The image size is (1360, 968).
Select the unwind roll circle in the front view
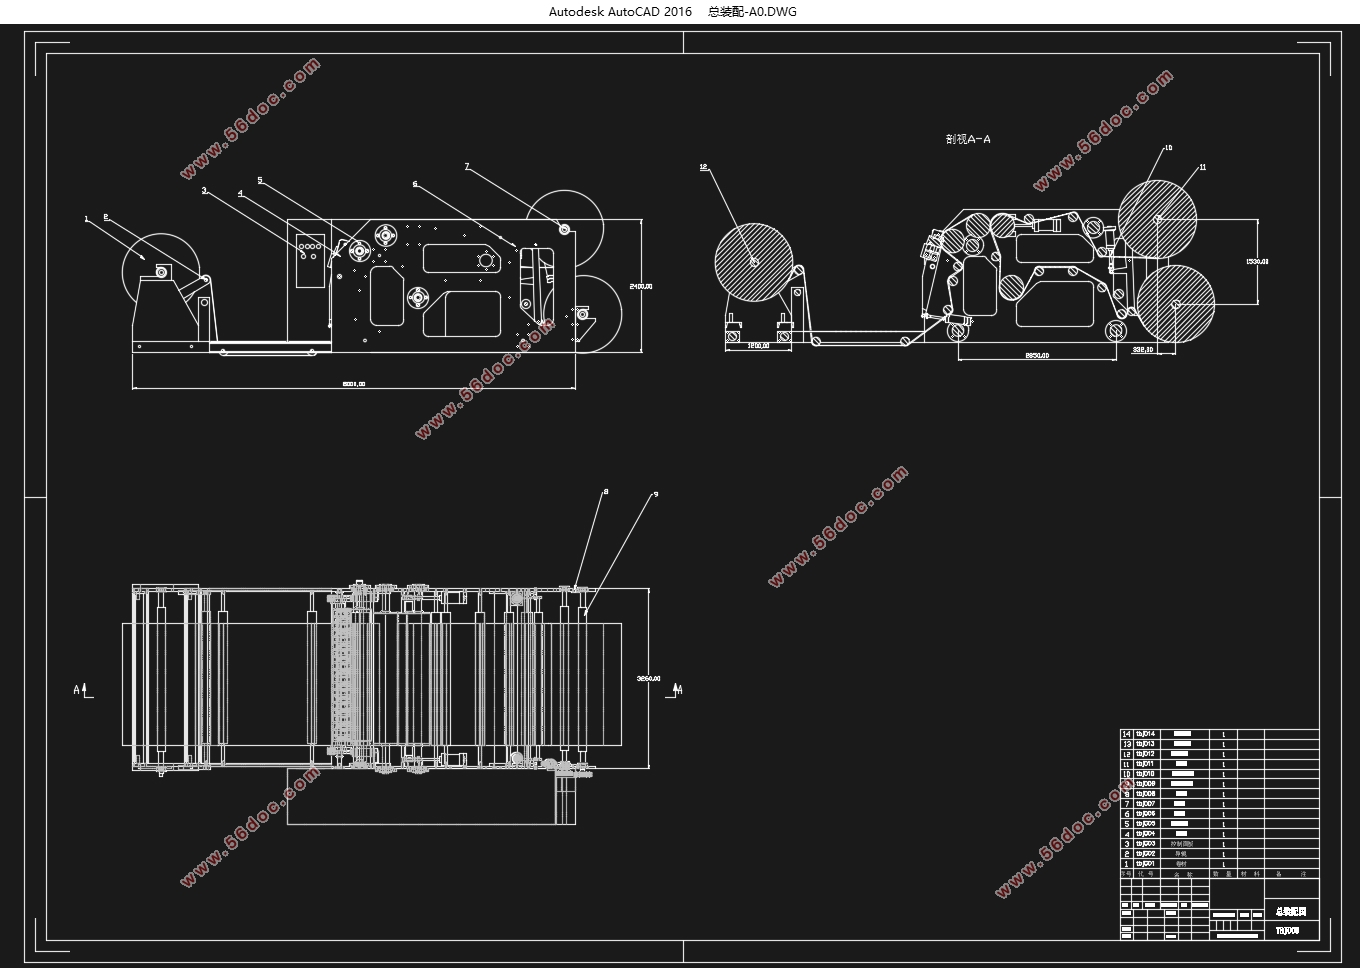pyautogui.click(x=160, y=270)
